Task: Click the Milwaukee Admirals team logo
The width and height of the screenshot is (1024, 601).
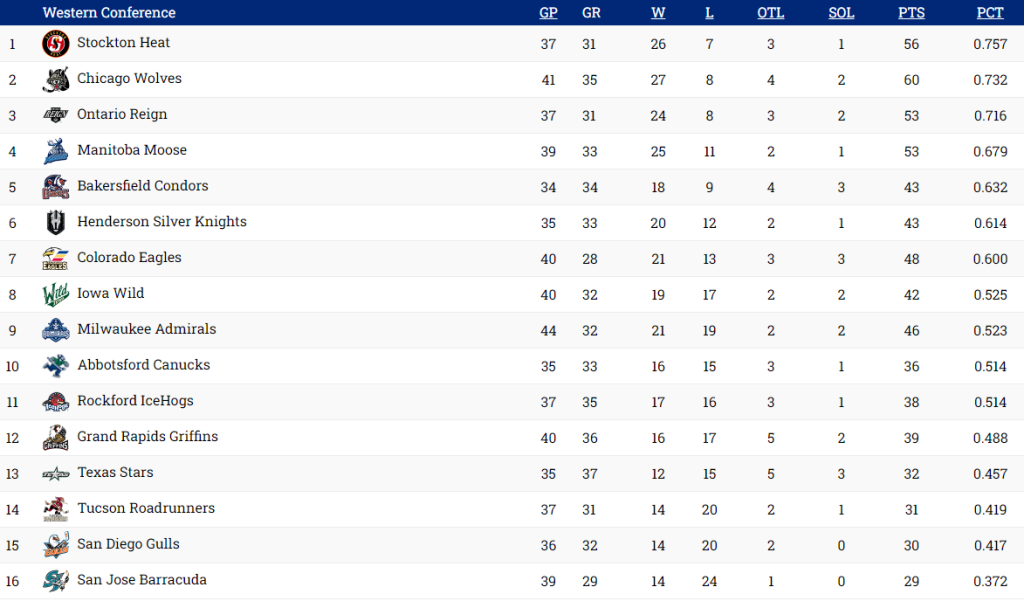Action: [x=55, y=330]
